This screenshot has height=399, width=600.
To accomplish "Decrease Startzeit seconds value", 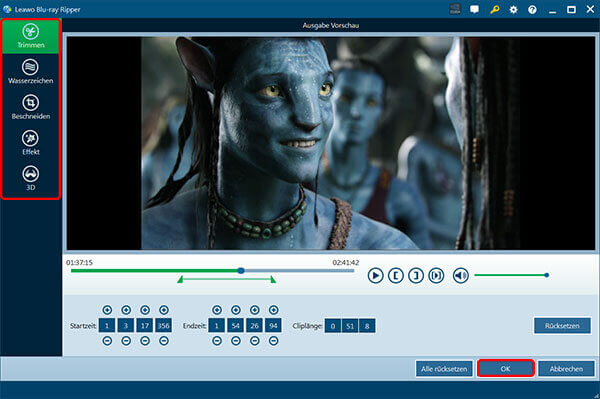I will [x=145, y=341].
